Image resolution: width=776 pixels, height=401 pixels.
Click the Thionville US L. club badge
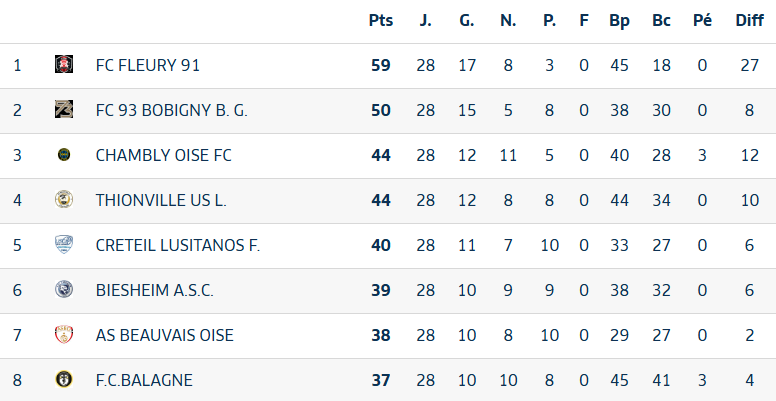(64, 200)
